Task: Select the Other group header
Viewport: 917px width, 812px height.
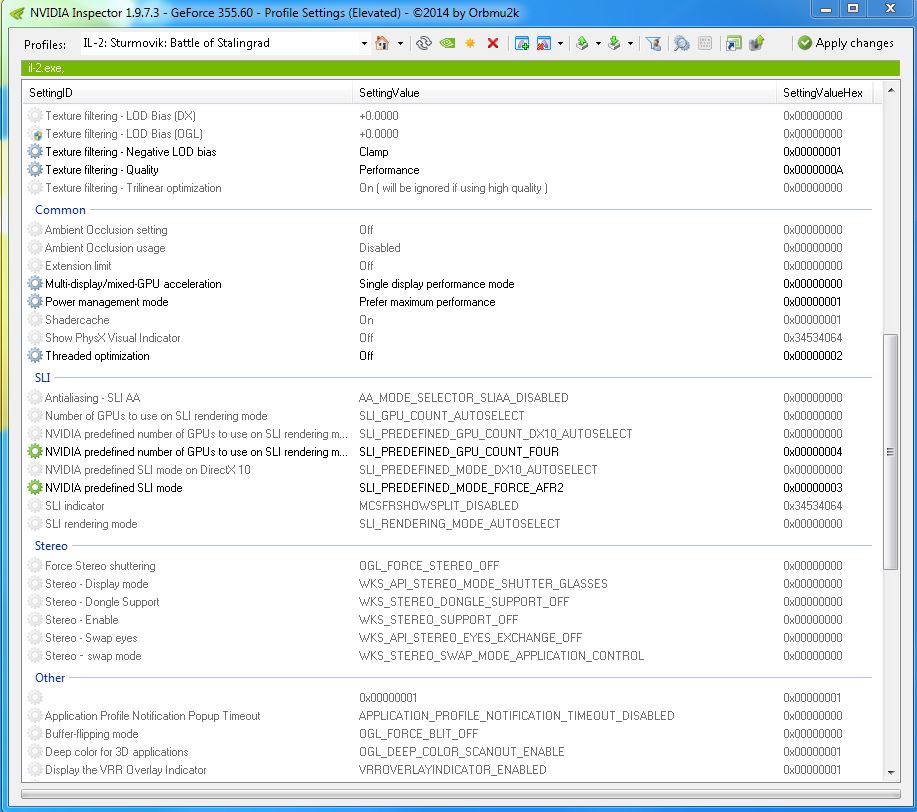Action: (50, 677)
